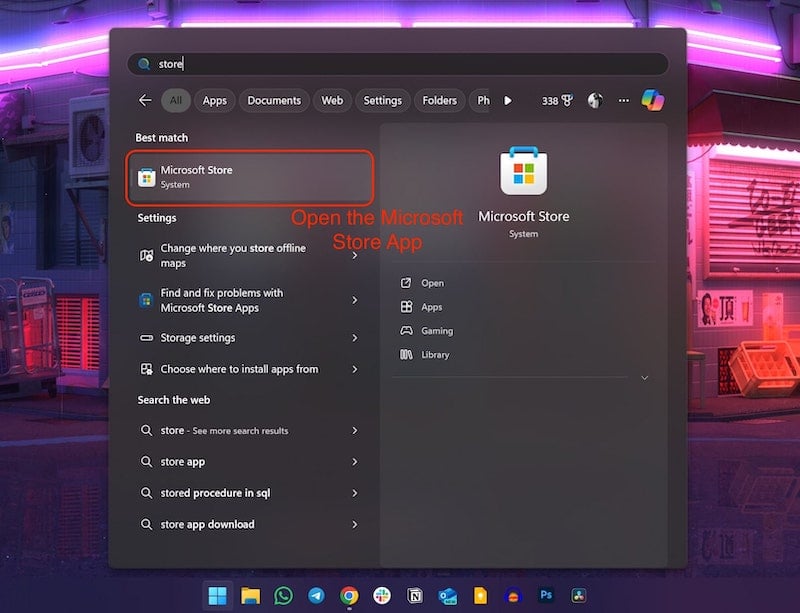This screenshot has width=800, height=613.
Task: Click in the search box containing 'store'
Action: pos(398,64)
